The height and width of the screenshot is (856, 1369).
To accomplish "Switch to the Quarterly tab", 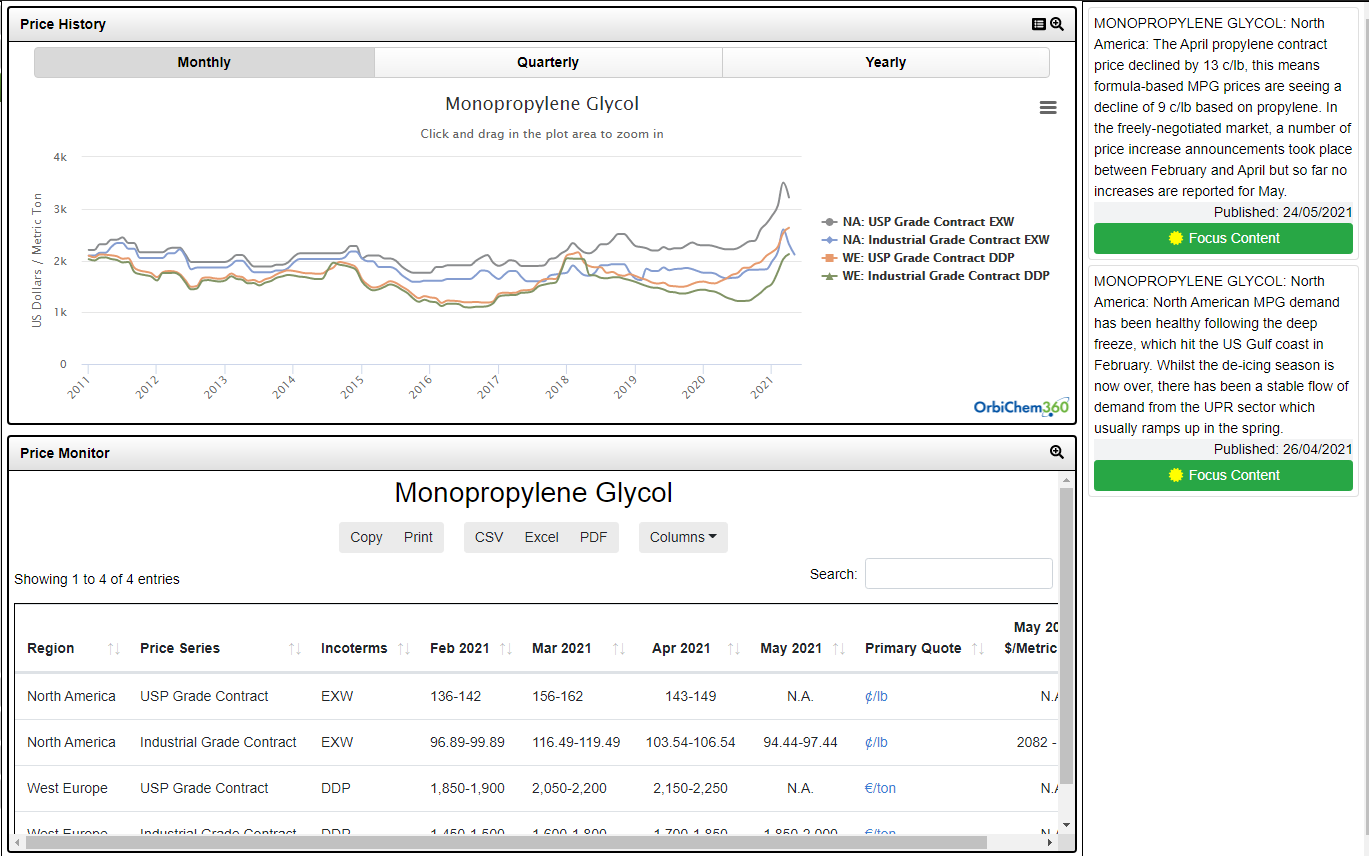I will (548, 62).
